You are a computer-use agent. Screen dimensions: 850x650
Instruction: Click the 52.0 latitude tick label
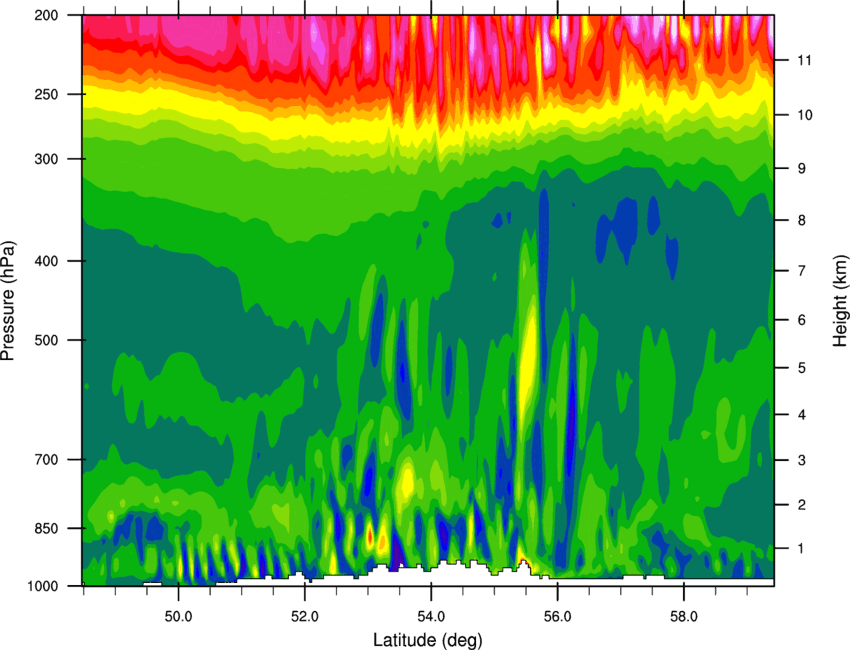(x=305, y=617)
